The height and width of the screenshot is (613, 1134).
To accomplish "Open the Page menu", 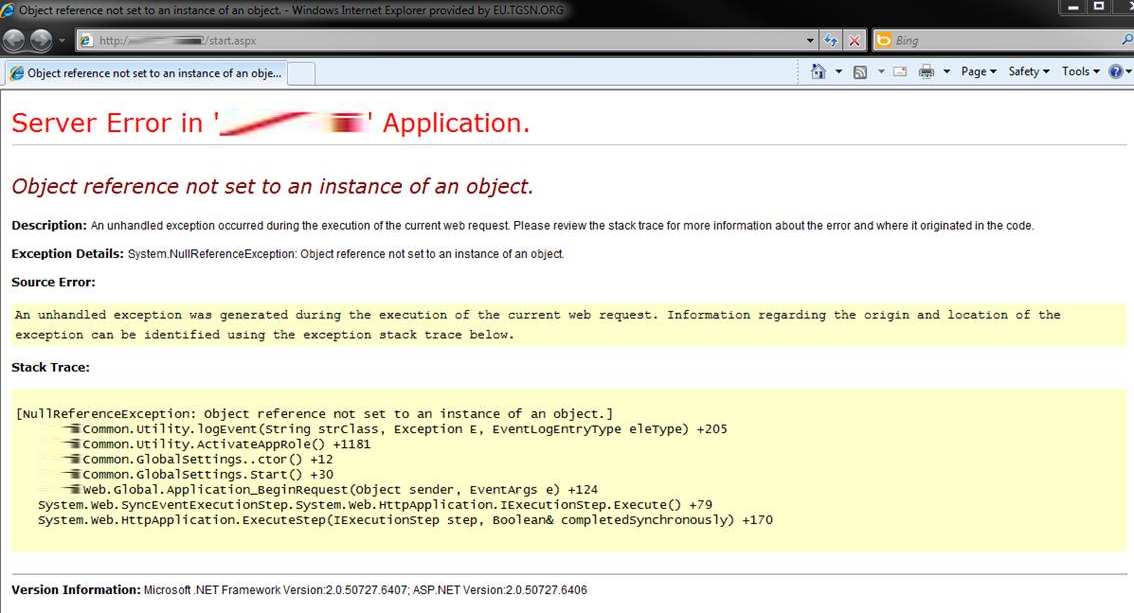I will (x=978, y=72).
